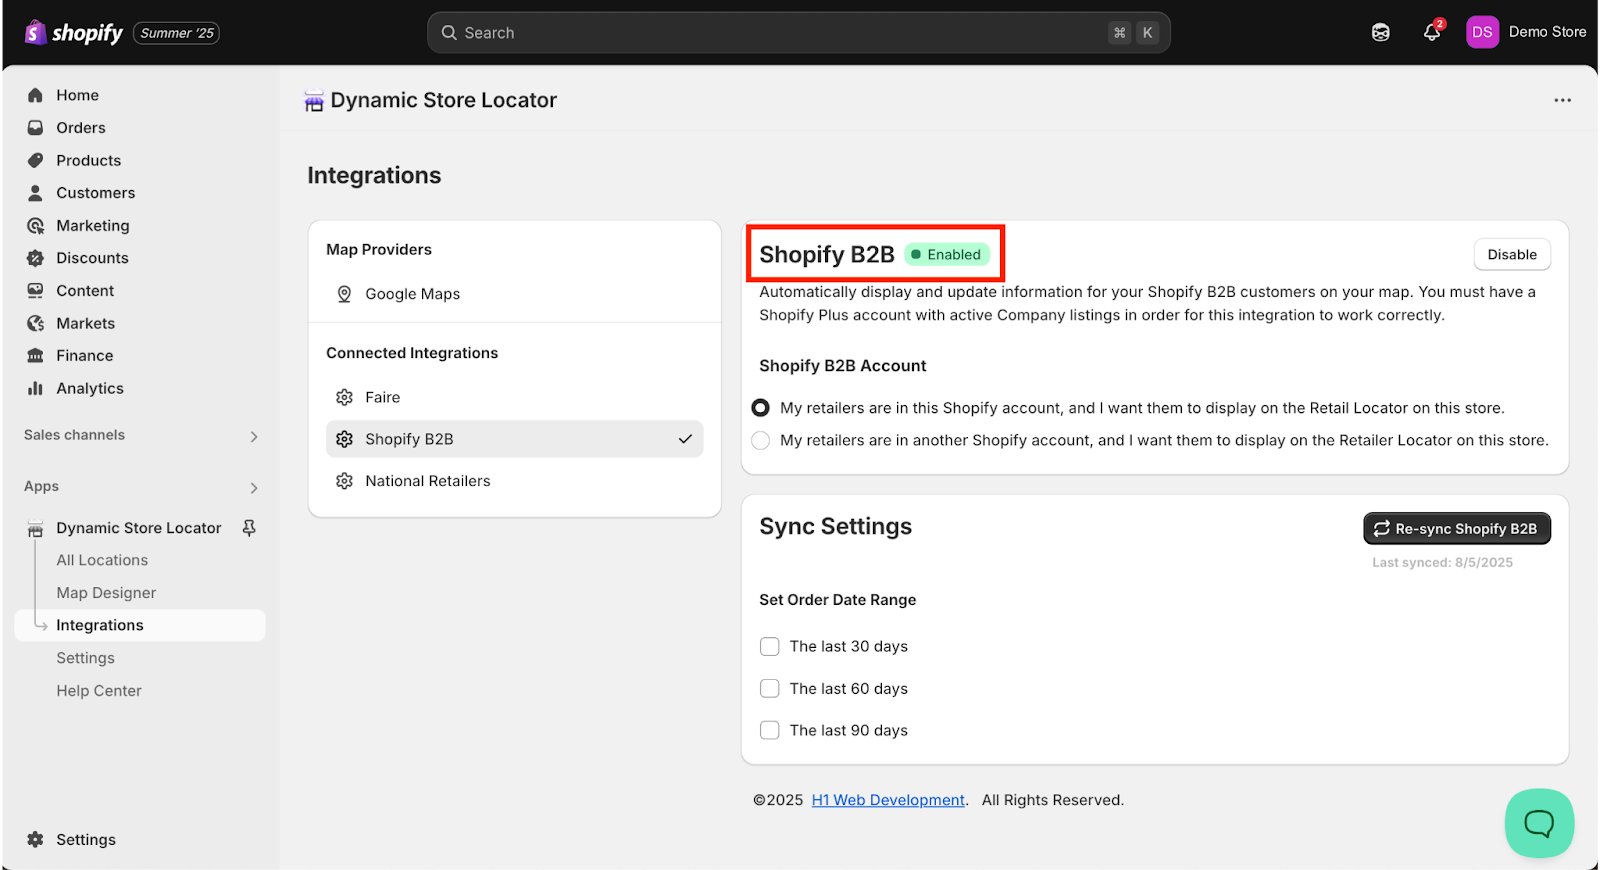The width and height of the screenshot is (1600, 870).
Task: Select Google Maps provider
Action: 514,294
